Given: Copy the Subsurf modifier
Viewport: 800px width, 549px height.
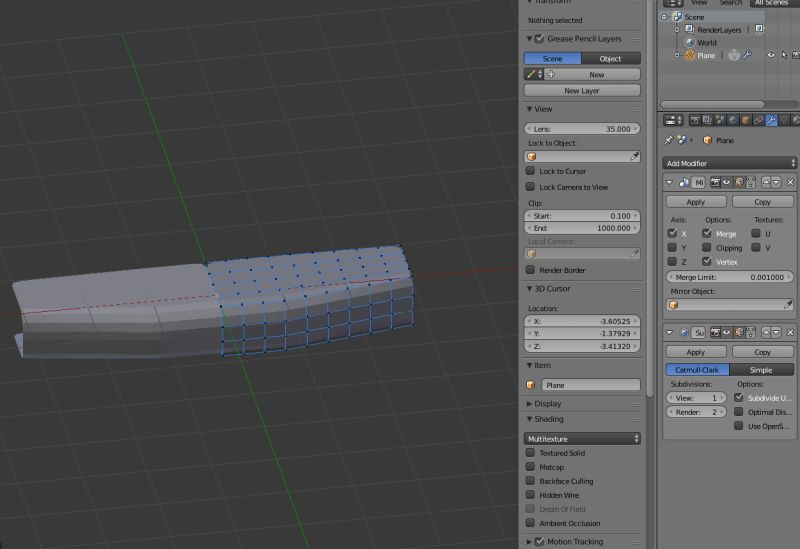Looking at the screenshot, I should pos(763,352).
